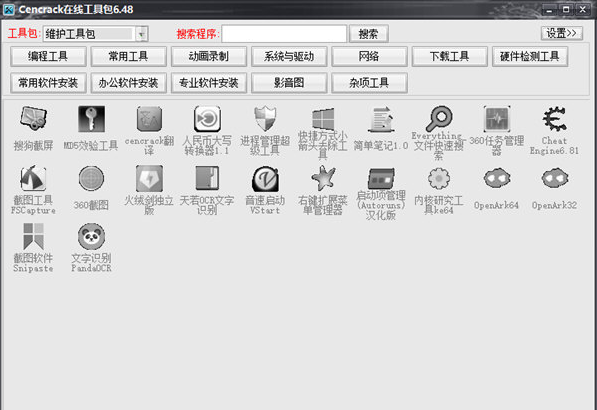Launch the 搜狗截屏 screenshot tool
This screenshot has width=597, height=410.
(34, 118)
